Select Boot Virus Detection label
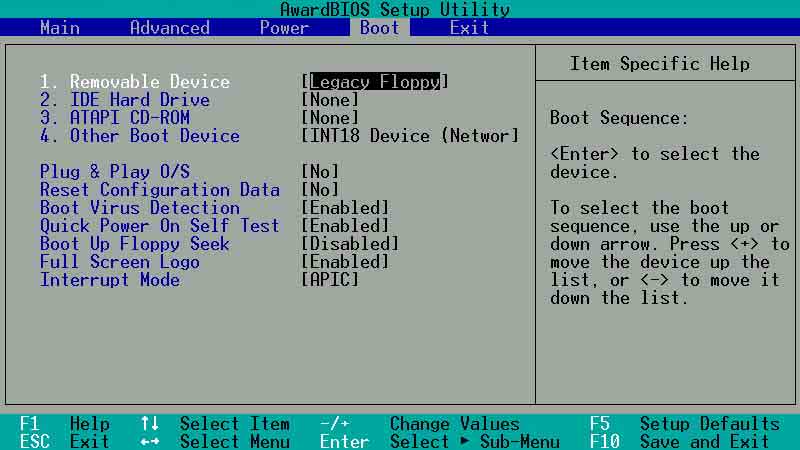 click(x=140, y=208)
